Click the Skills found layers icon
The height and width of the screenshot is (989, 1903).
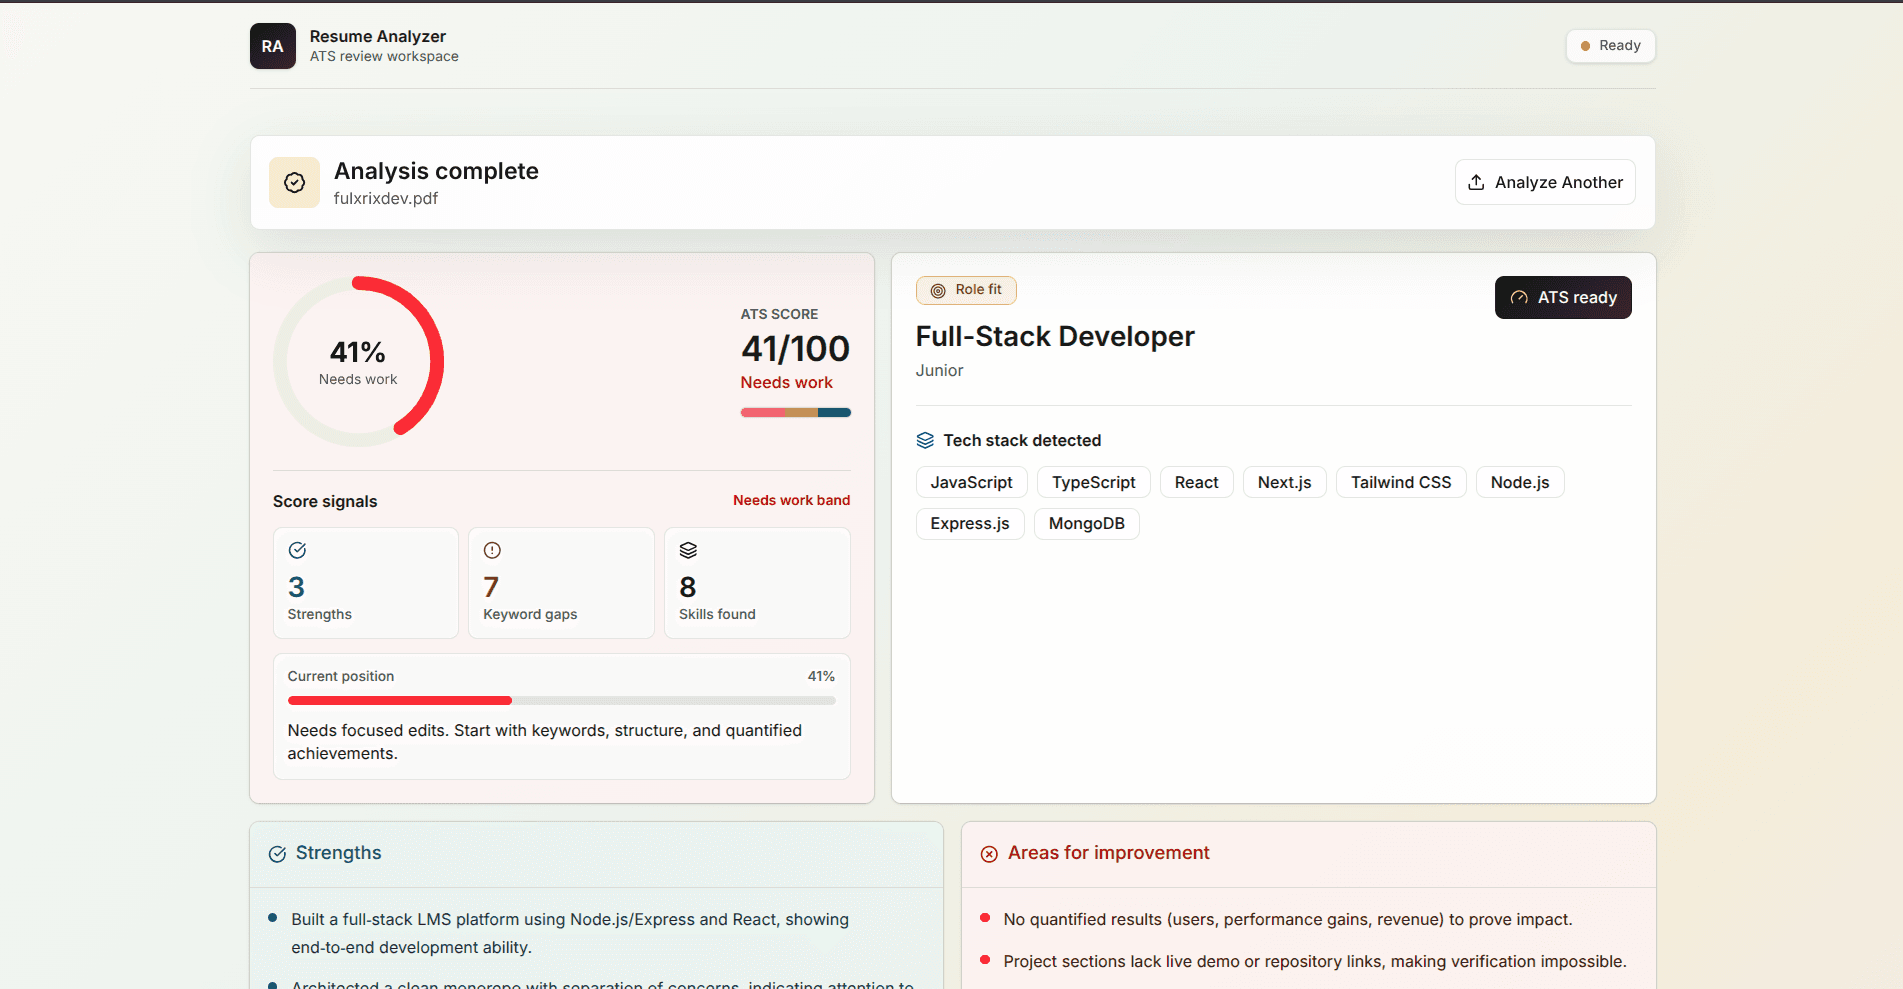688,550
